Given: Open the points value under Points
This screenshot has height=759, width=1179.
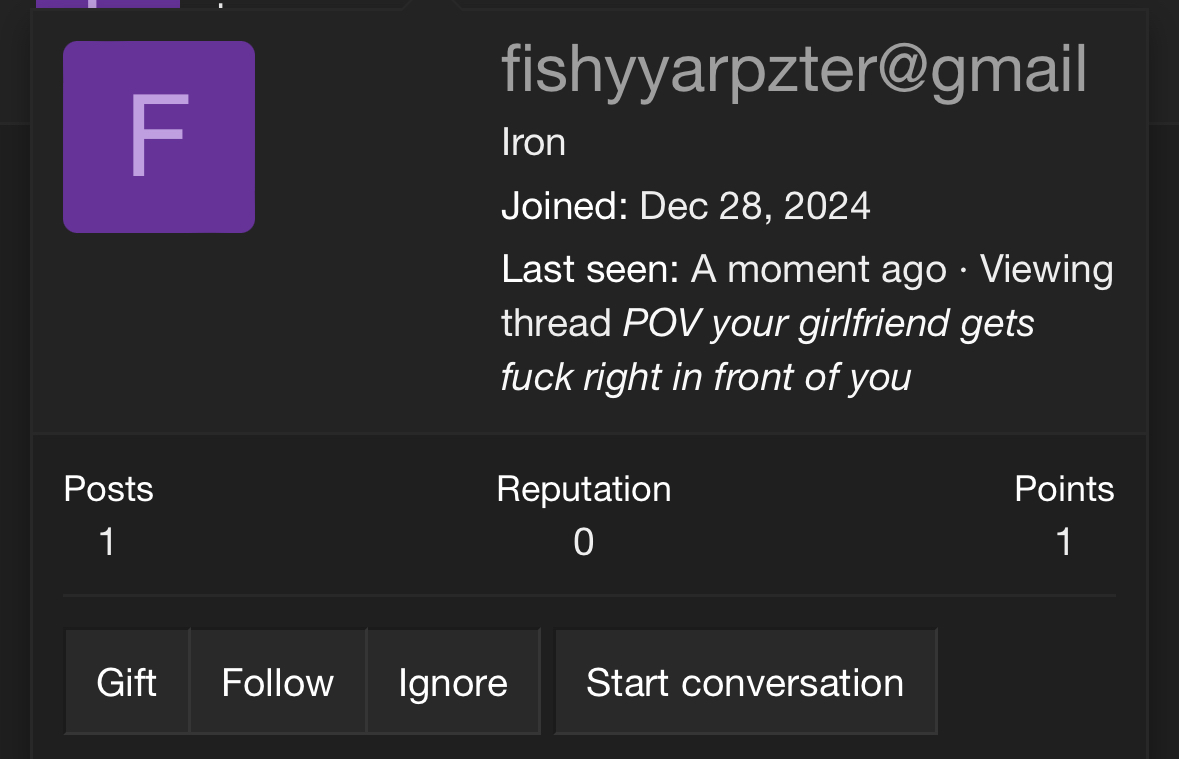Looking at the screenshot, I should (x=1064, y=542).
